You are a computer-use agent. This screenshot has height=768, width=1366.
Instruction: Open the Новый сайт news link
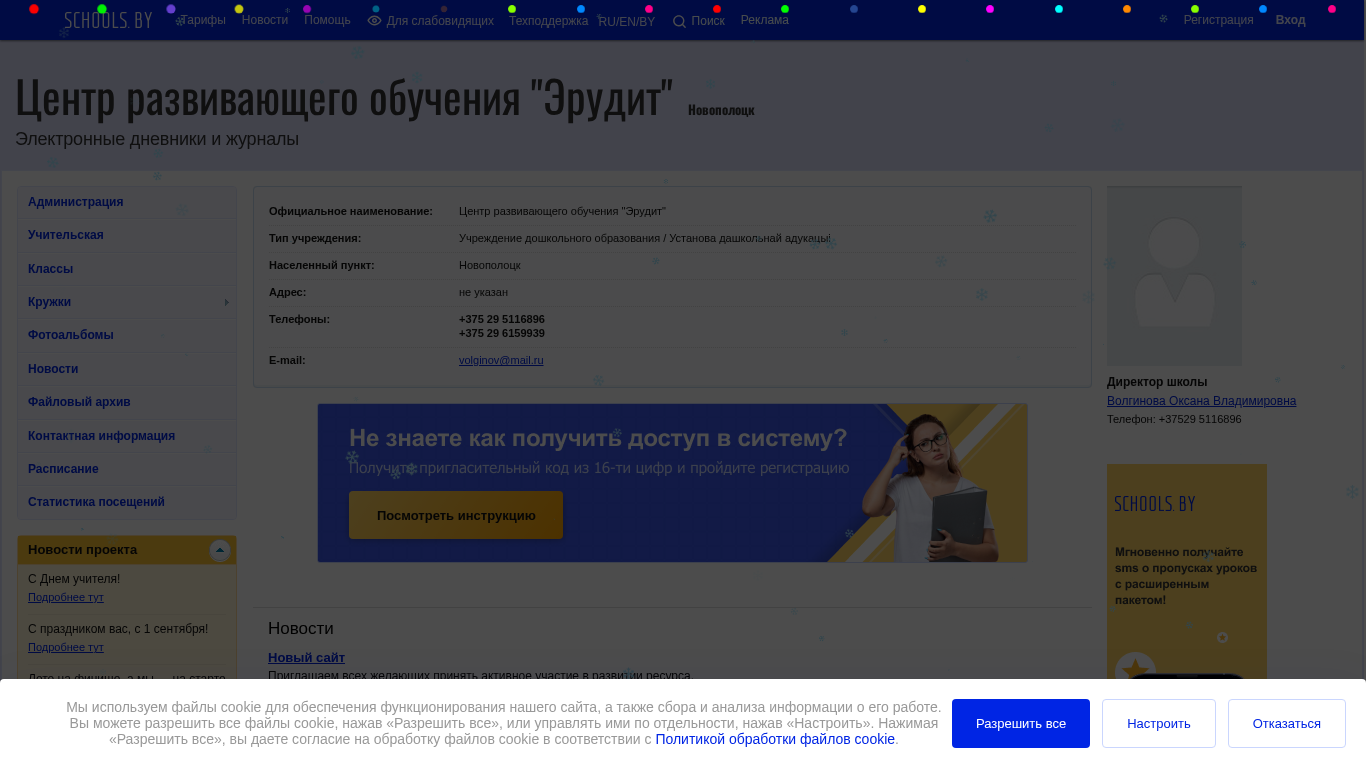(x=306, y=657)
